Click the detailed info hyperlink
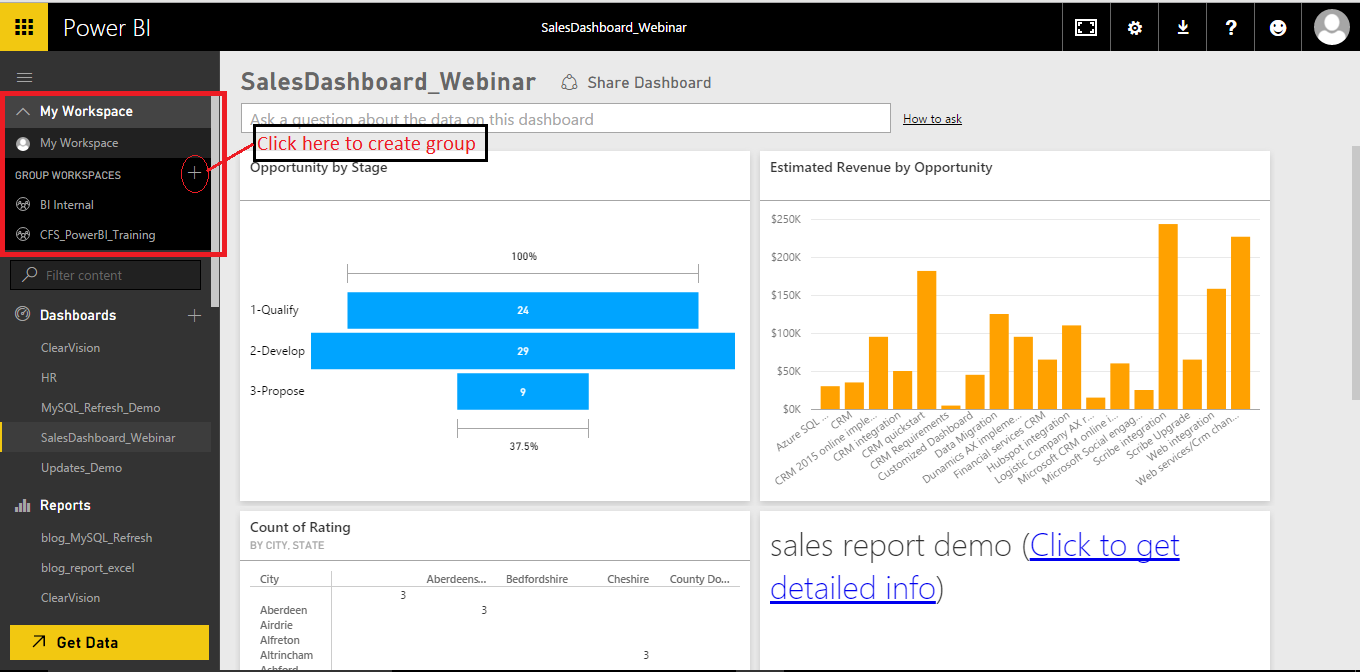1360x672 pixels. [975, 566]
